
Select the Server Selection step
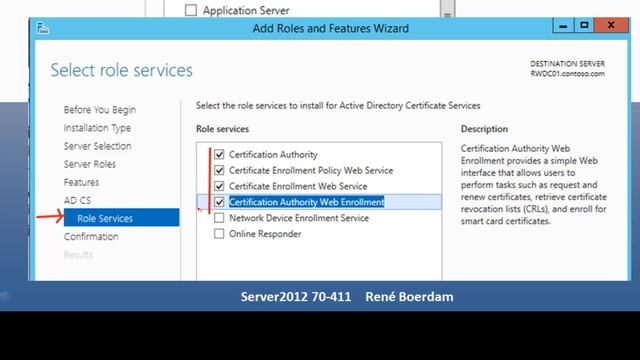pyautogui.click(x=98, y=146)
